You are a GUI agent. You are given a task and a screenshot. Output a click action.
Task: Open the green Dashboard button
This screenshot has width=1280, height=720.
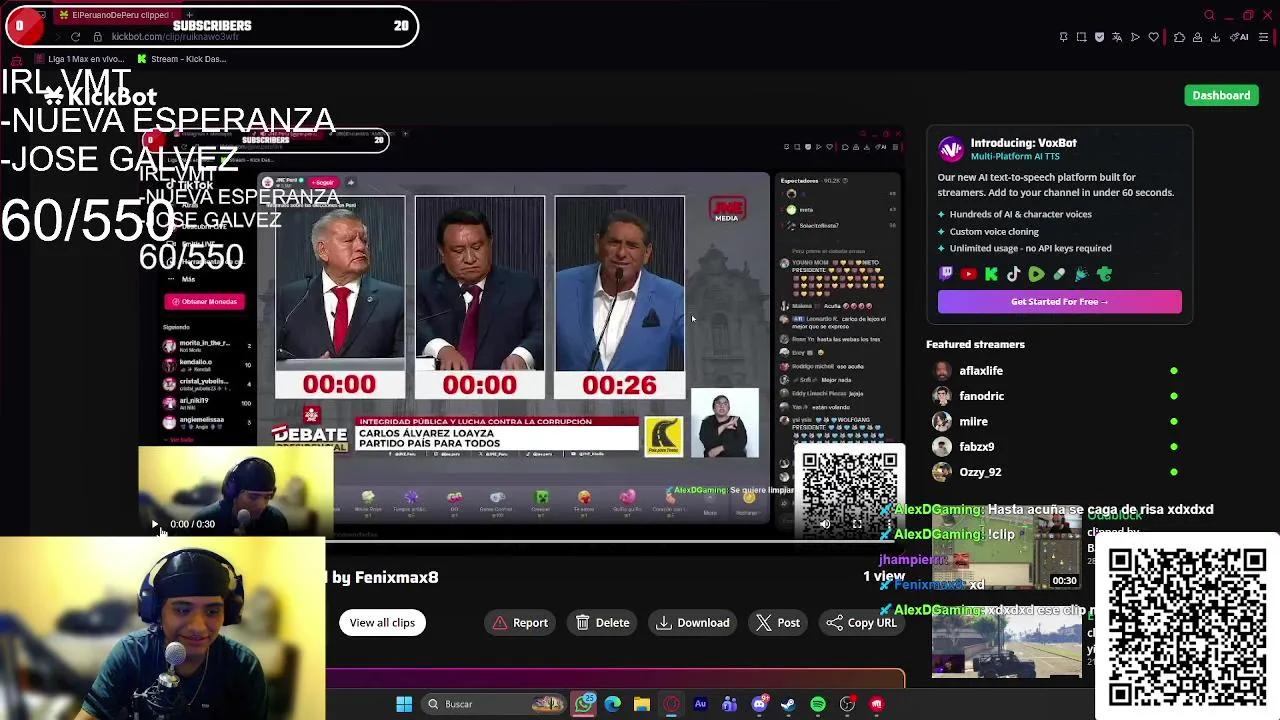(x=1221, y=95)
